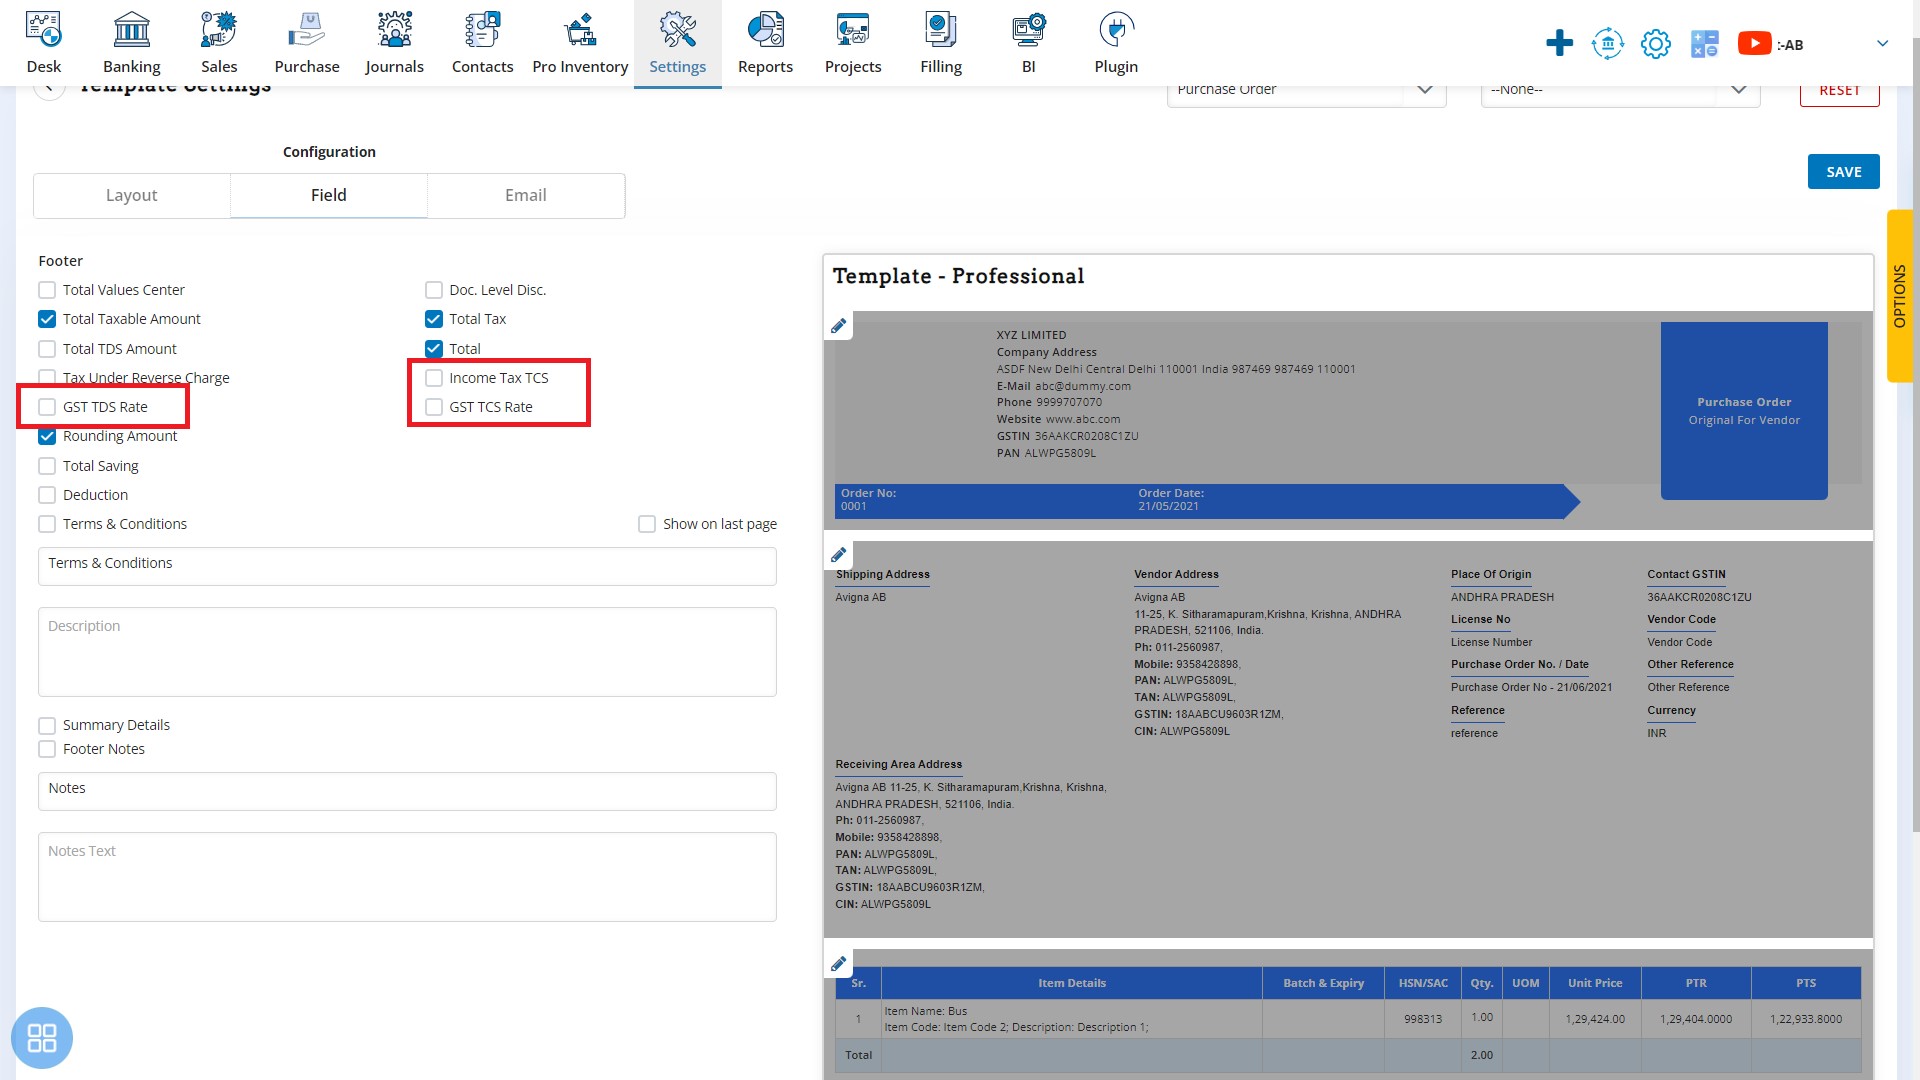1920x1080 pixels.
Task: Enable Total Values Center checkbox
Action: click(47, 290)
